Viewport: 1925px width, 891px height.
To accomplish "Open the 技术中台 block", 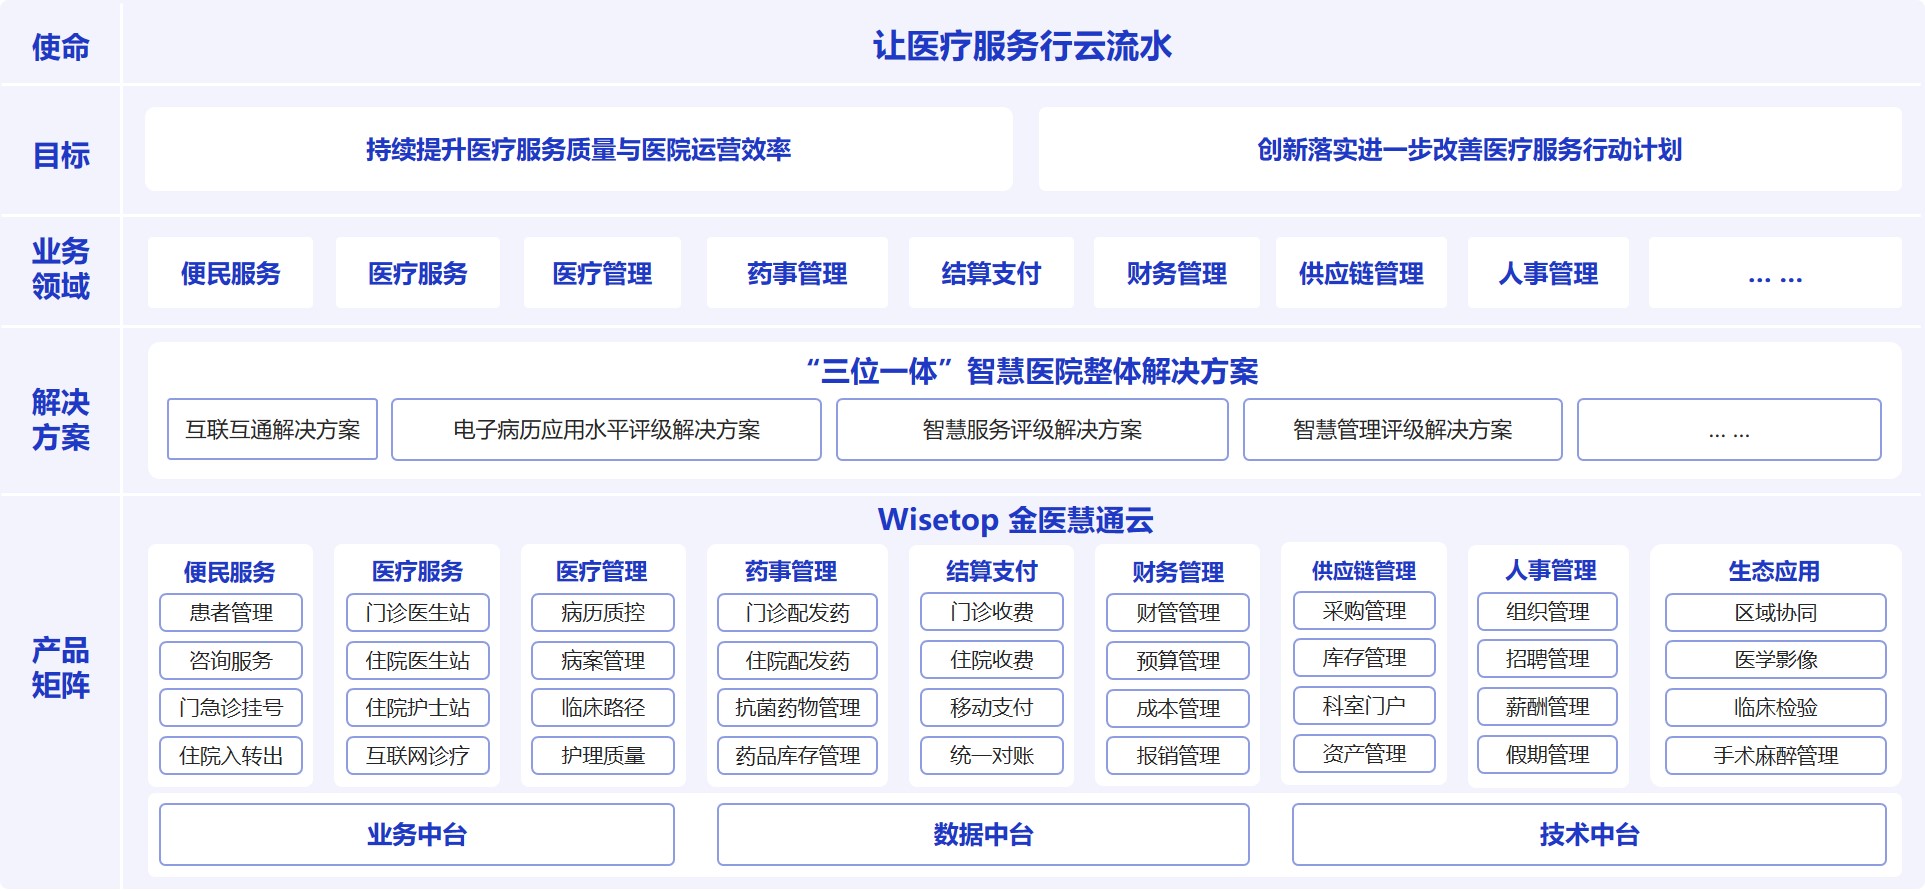I will click(x=1589, y=835).
